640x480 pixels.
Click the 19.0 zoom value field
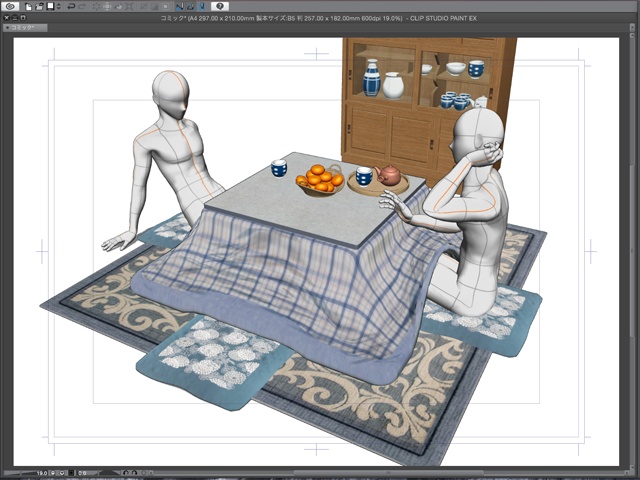pyautogui.click(x=42, y=473)
